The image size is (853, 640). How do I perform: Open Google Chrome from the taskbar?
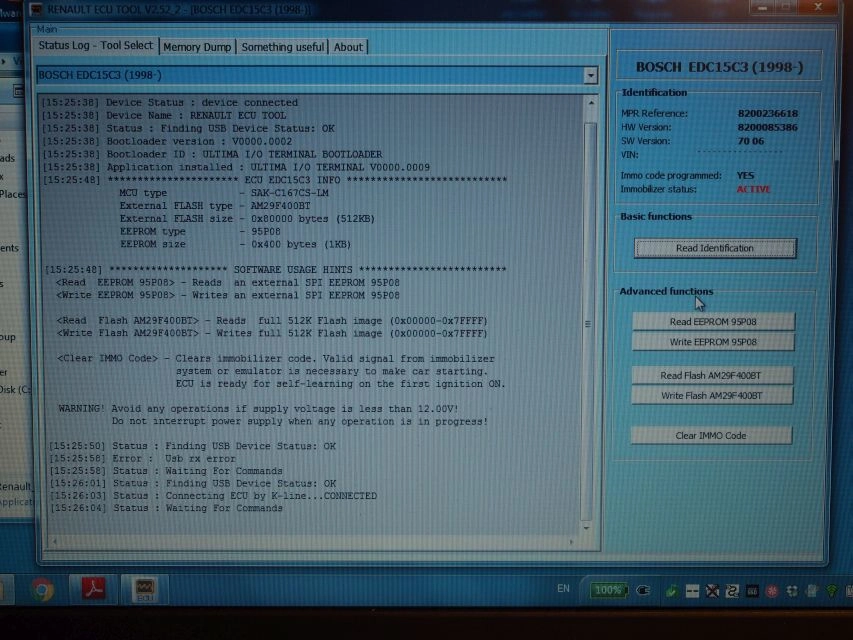click(x=42, y=590)
